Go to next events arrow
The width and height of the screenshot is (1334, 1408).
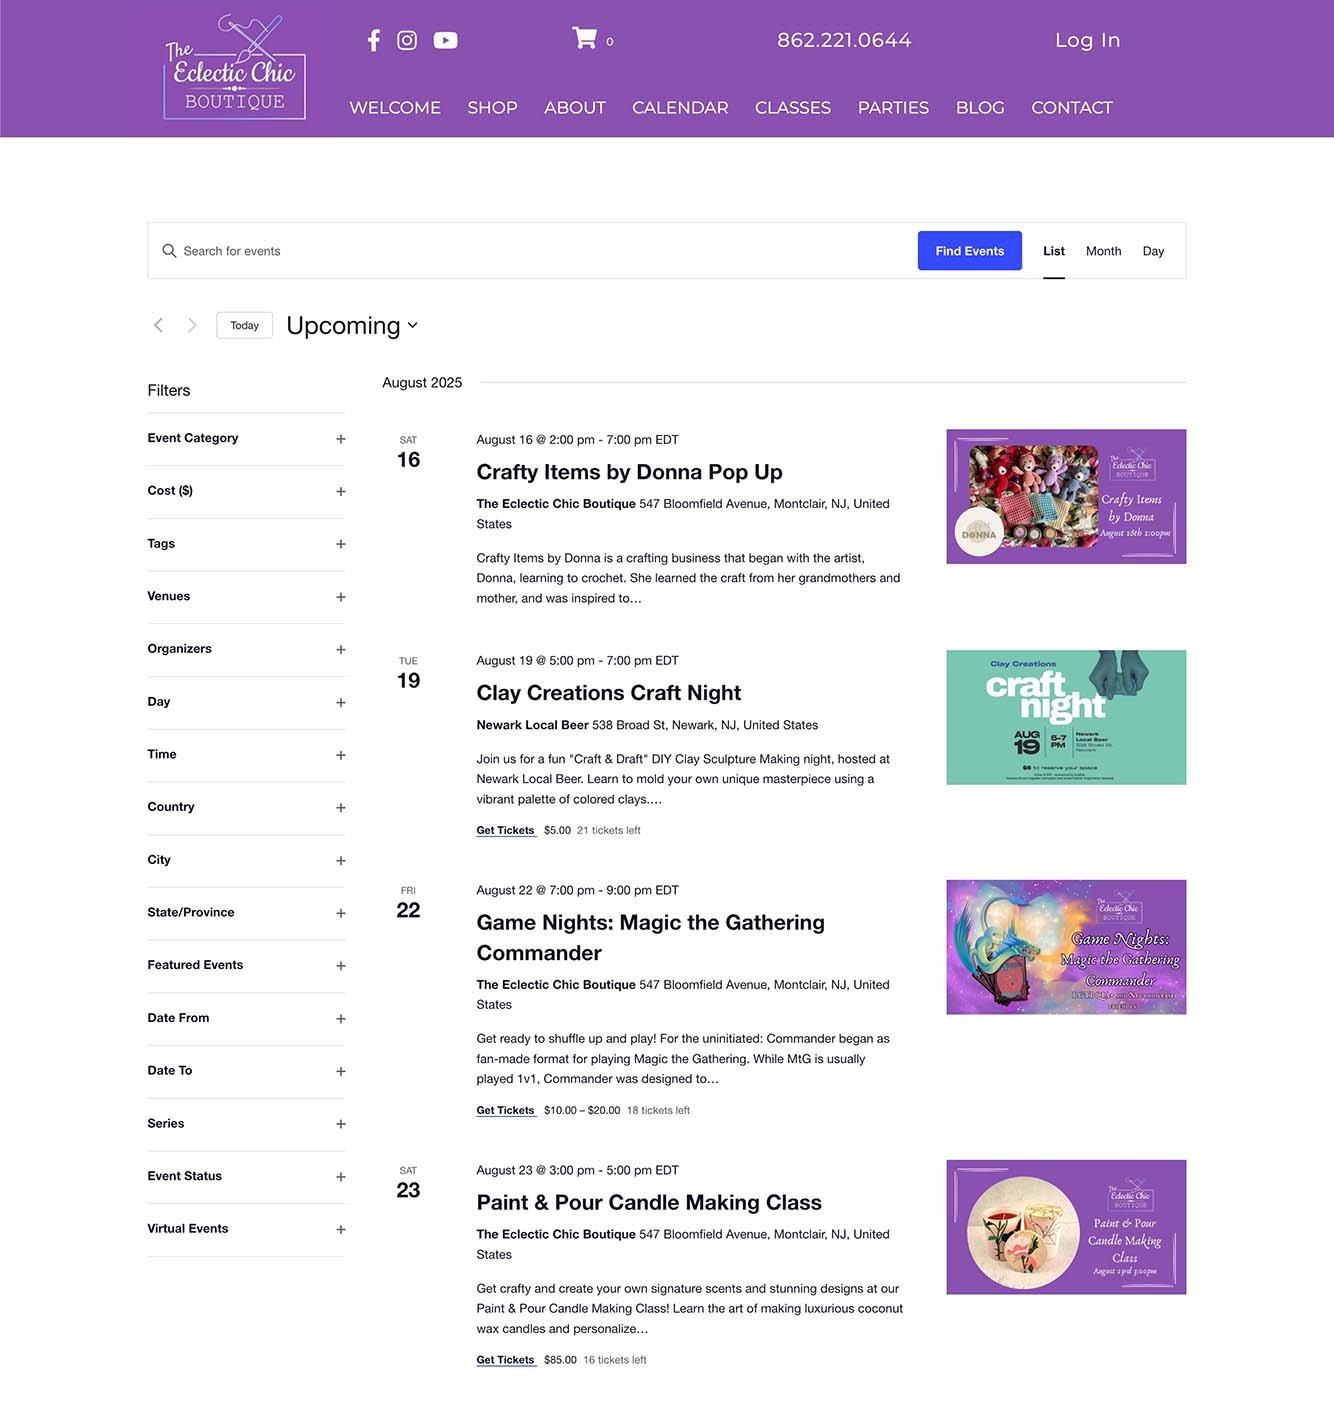click(192, 326)
